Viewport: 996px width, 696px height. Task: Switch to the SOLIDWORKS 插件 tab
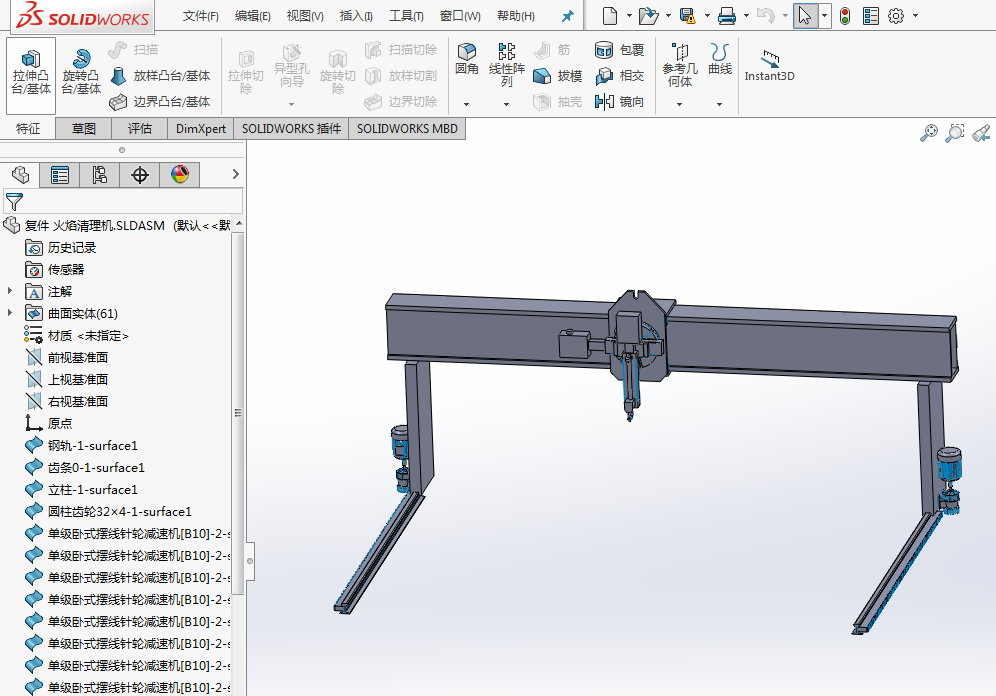291,129
